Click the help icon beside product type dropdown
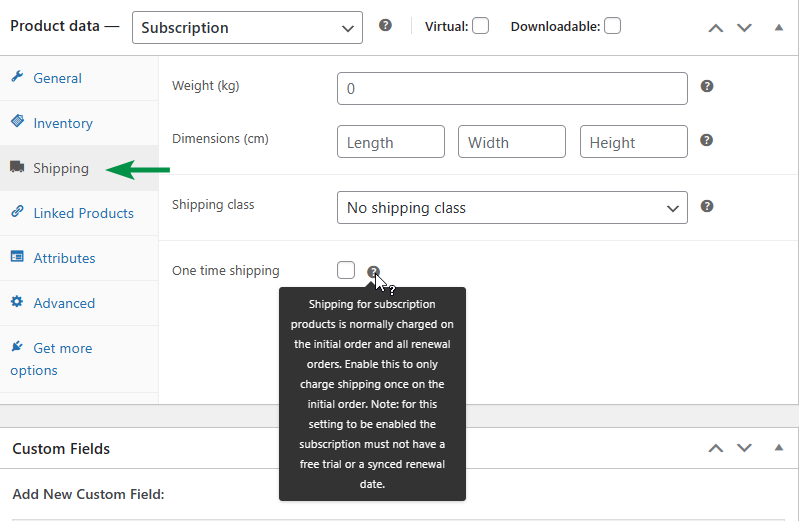The width and height of the screenshot is (799, 521). click(385, 26)
